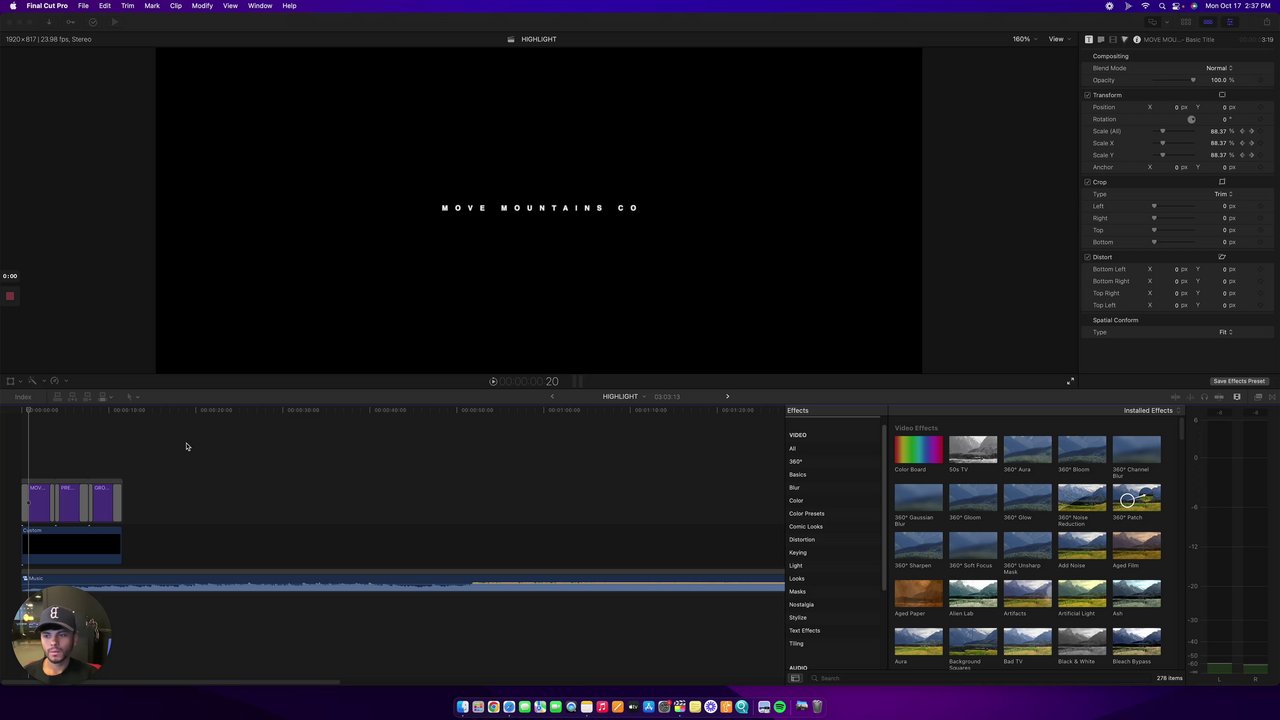Toggle the Transform checkbox
The image size is (1280, 720).
coord(1088,95)
